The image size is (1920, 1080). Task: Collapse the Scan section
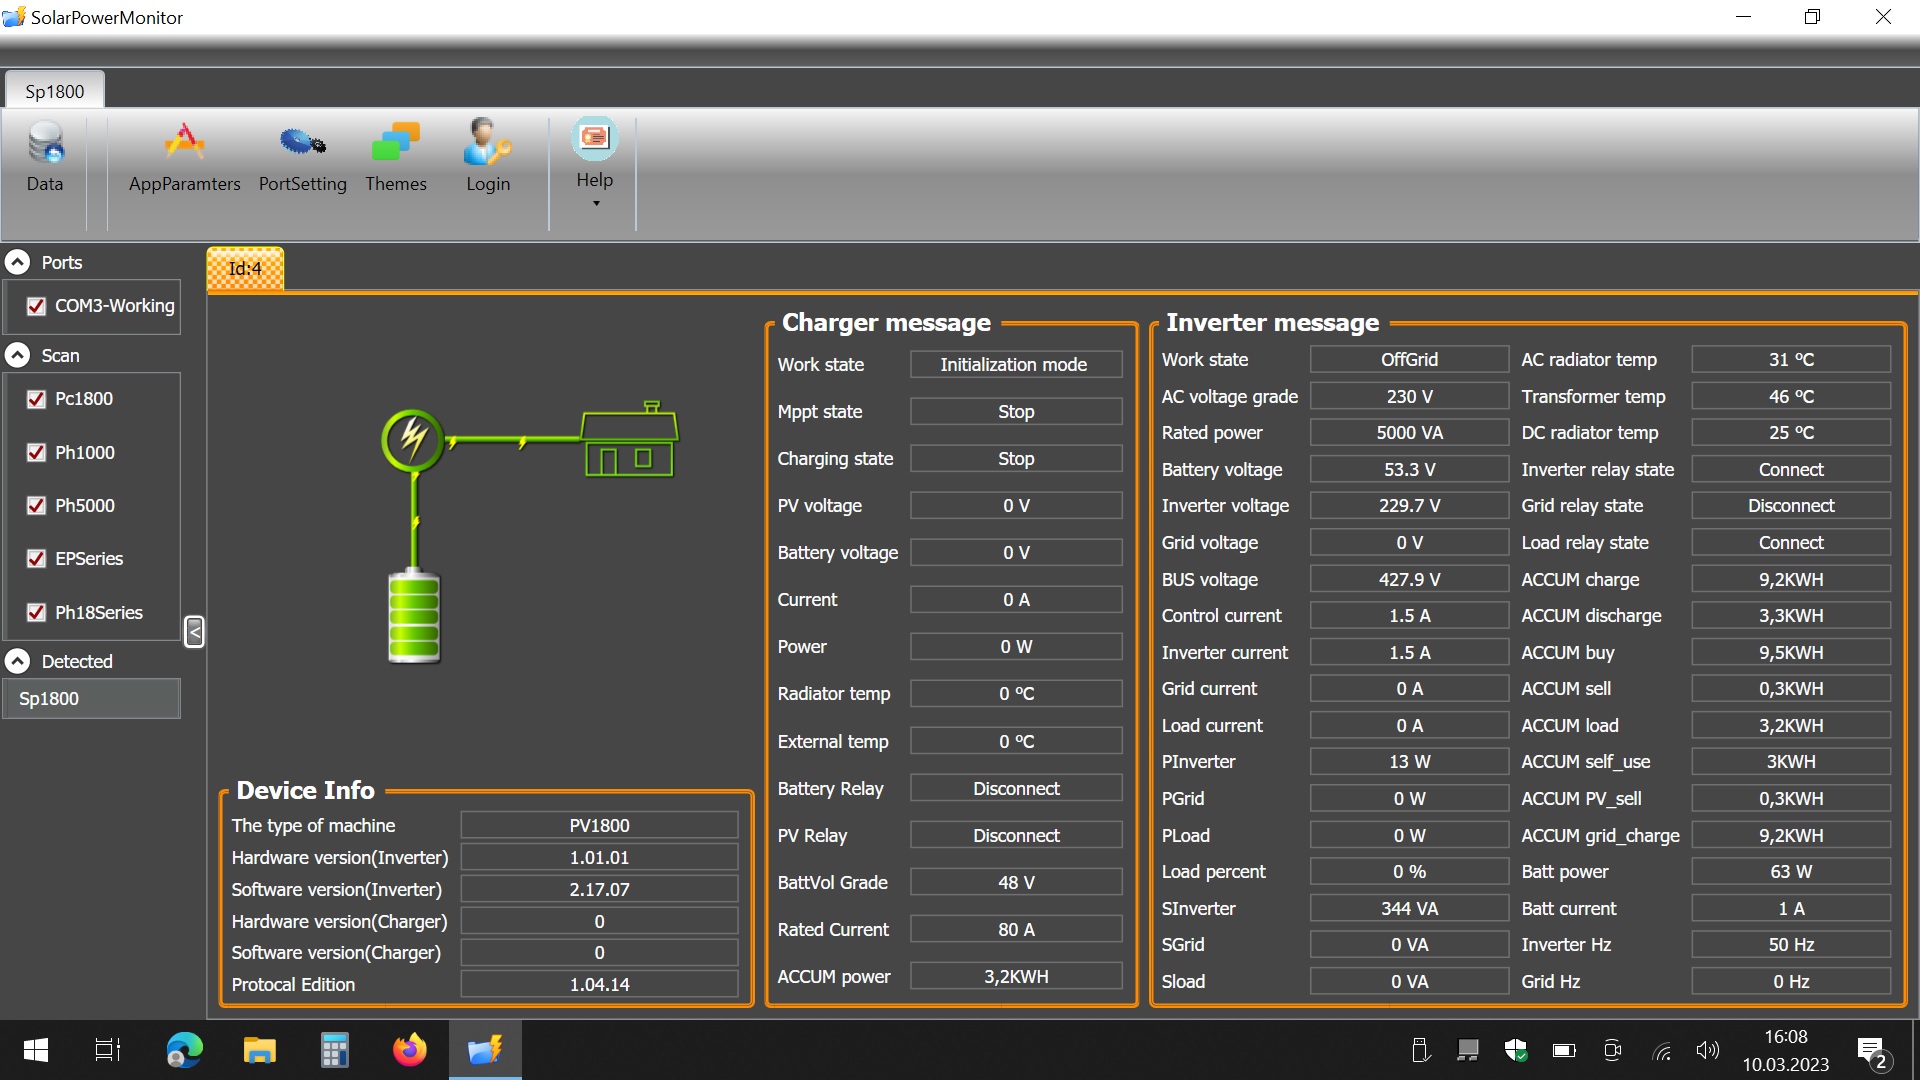[18, 355]
